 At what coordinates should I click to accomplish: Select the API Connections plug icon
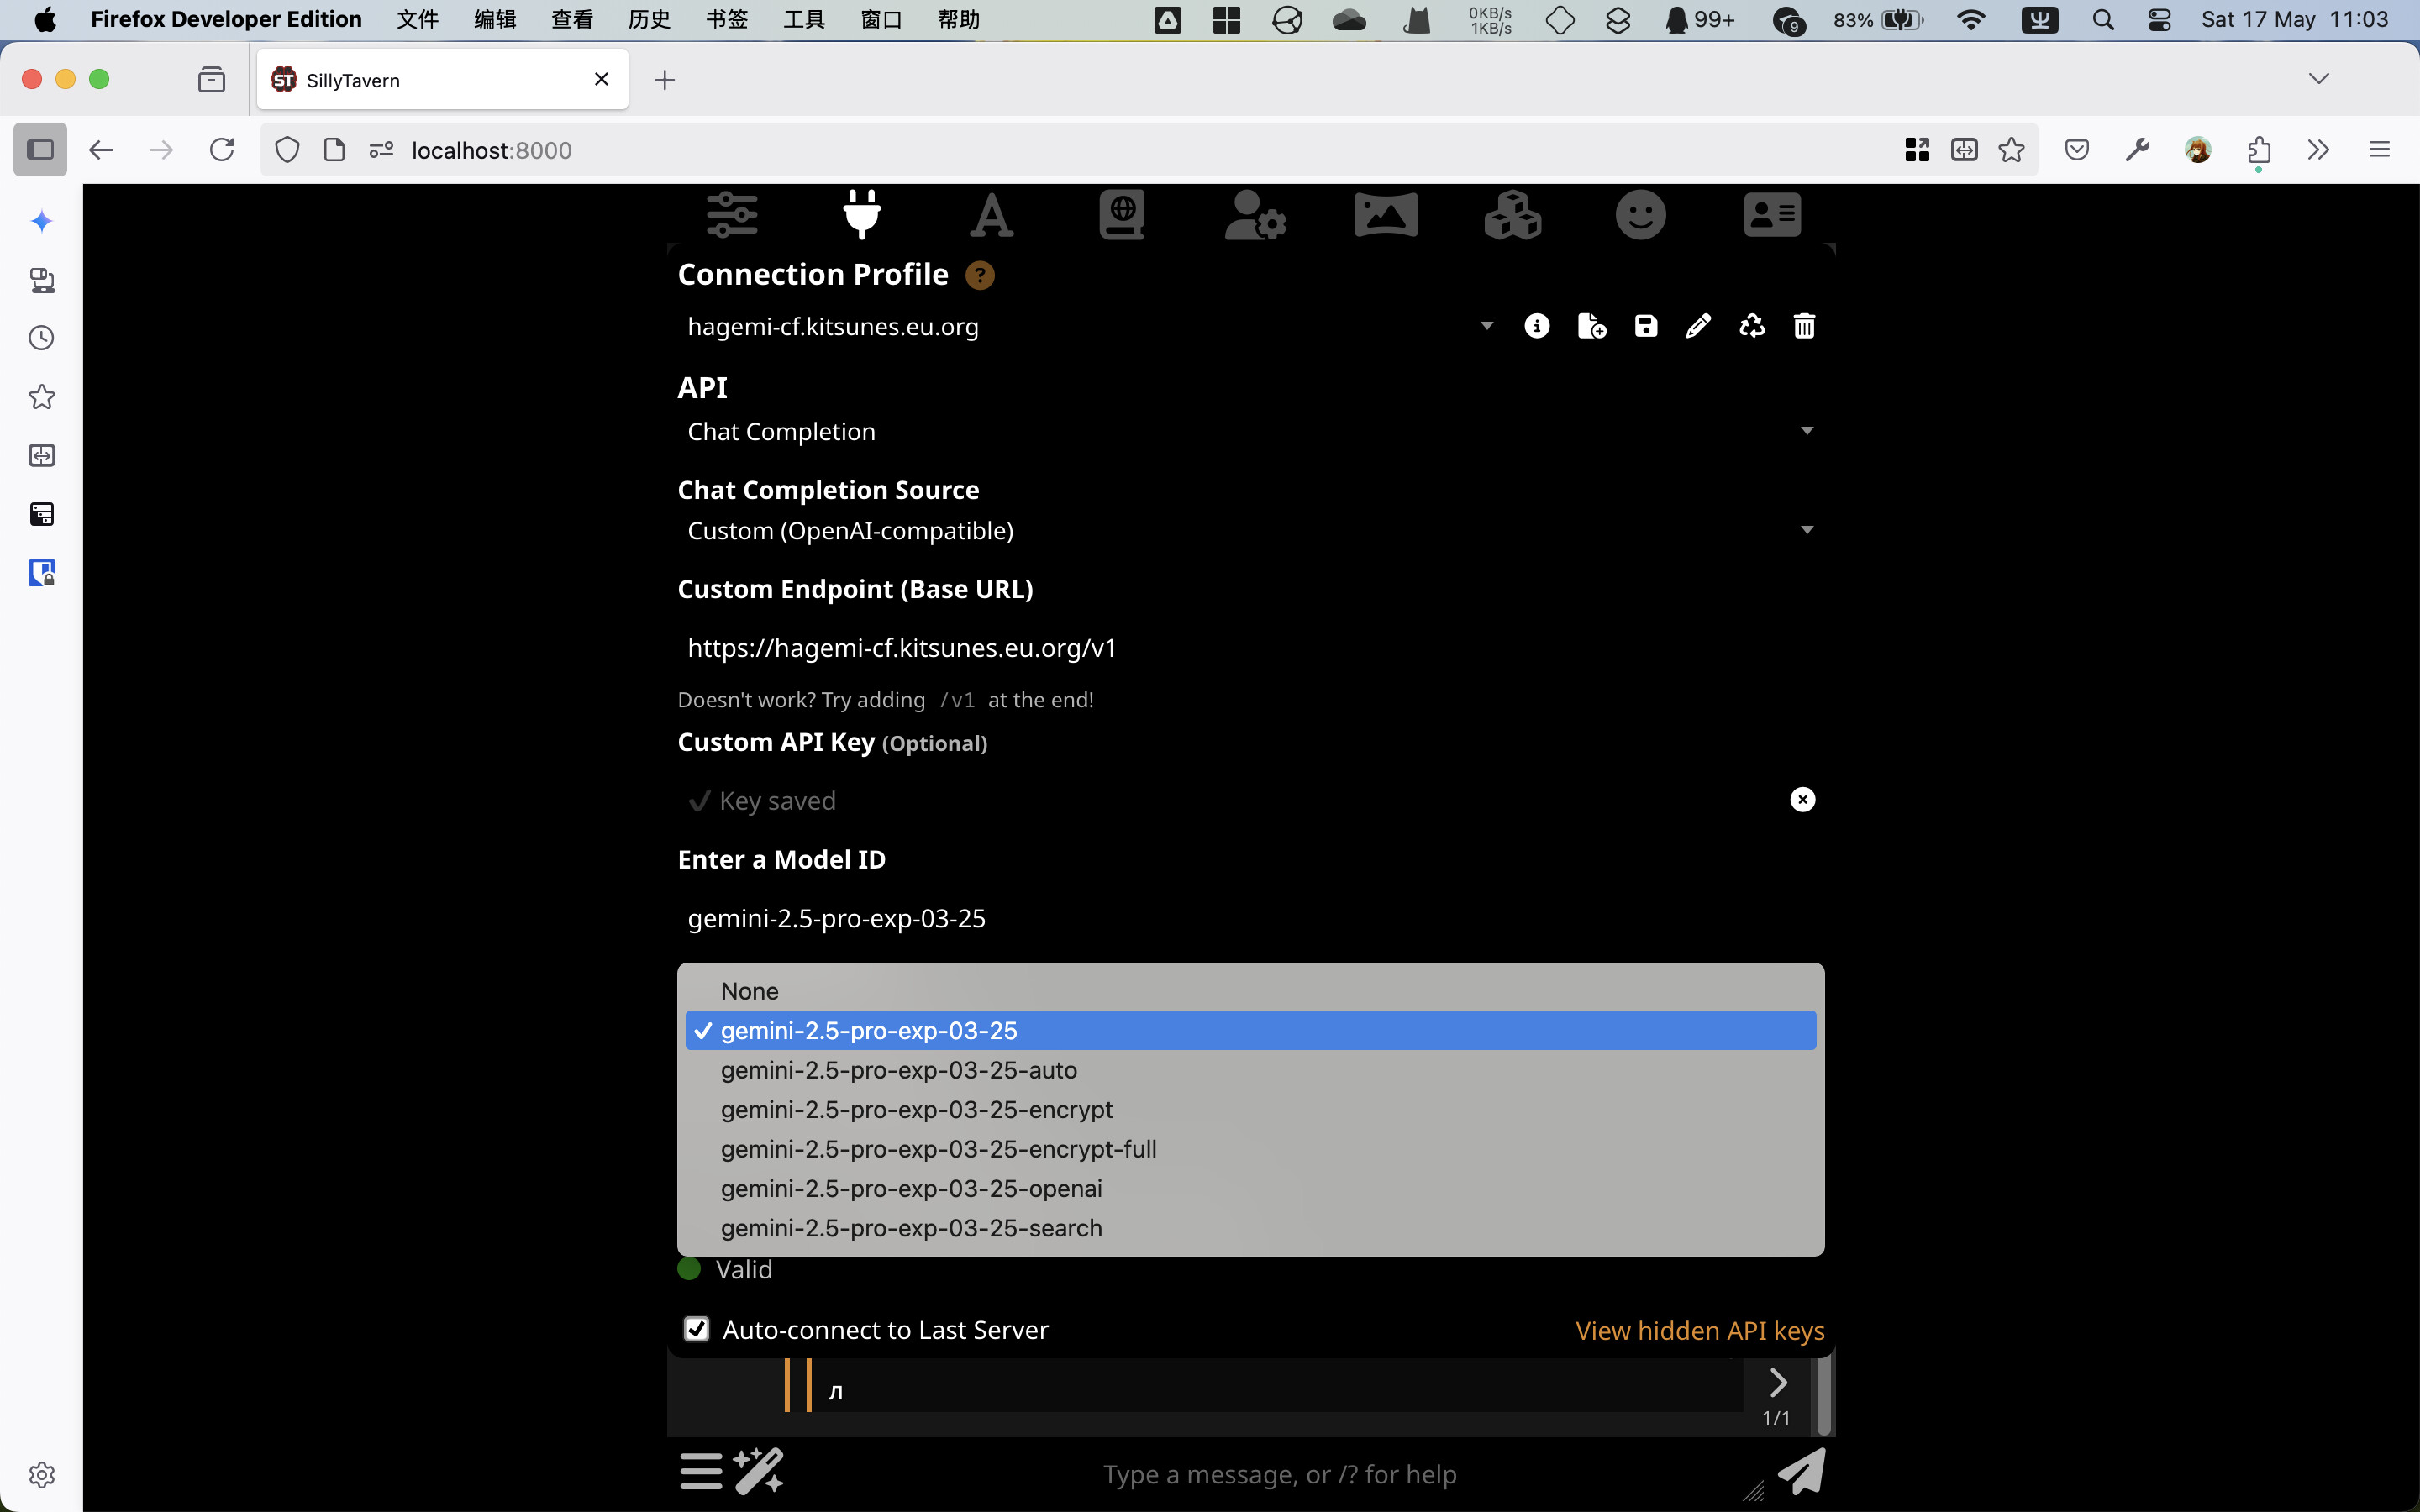(x=861, y=214)
